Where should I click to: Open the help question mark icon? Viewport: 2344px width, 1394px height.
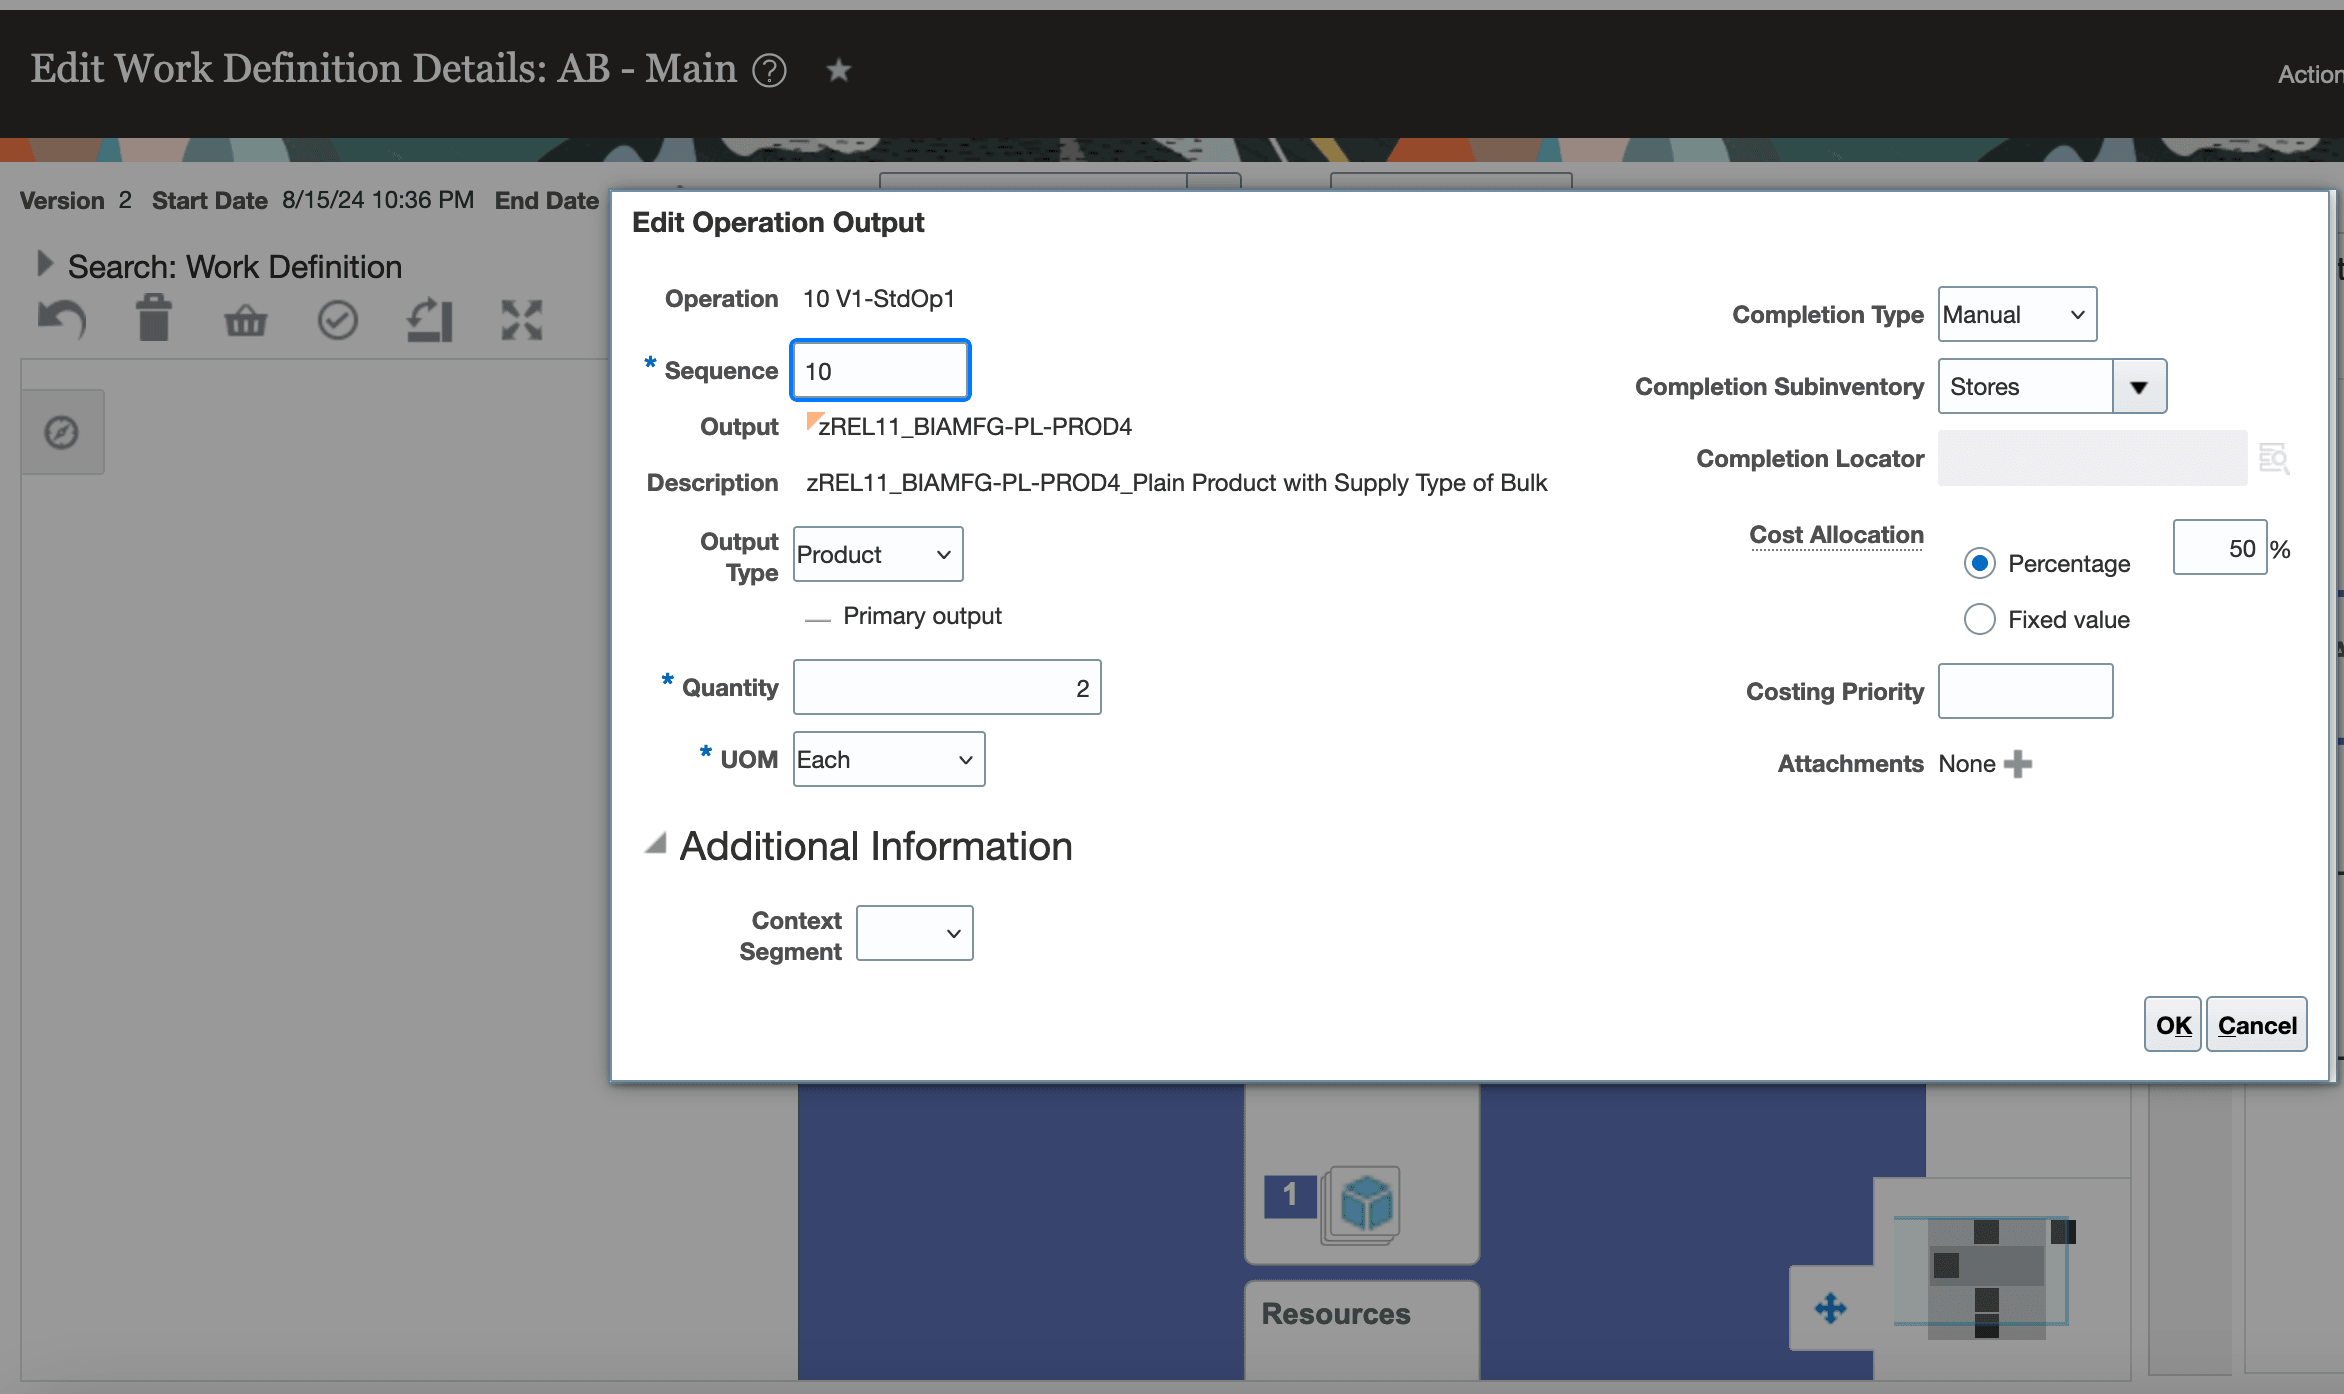(769, 71)
